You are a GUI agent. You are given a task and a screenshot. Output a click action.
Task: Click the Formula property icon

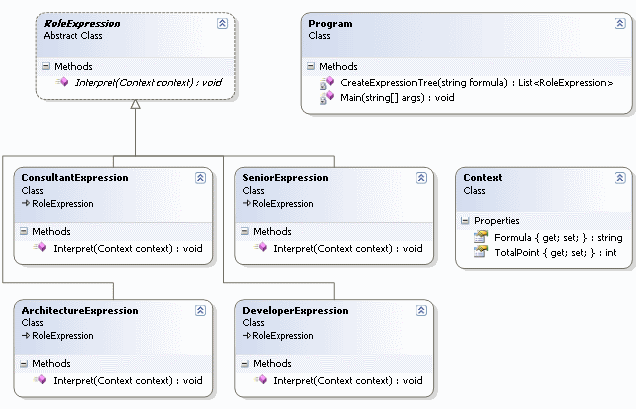click(482, 237)
